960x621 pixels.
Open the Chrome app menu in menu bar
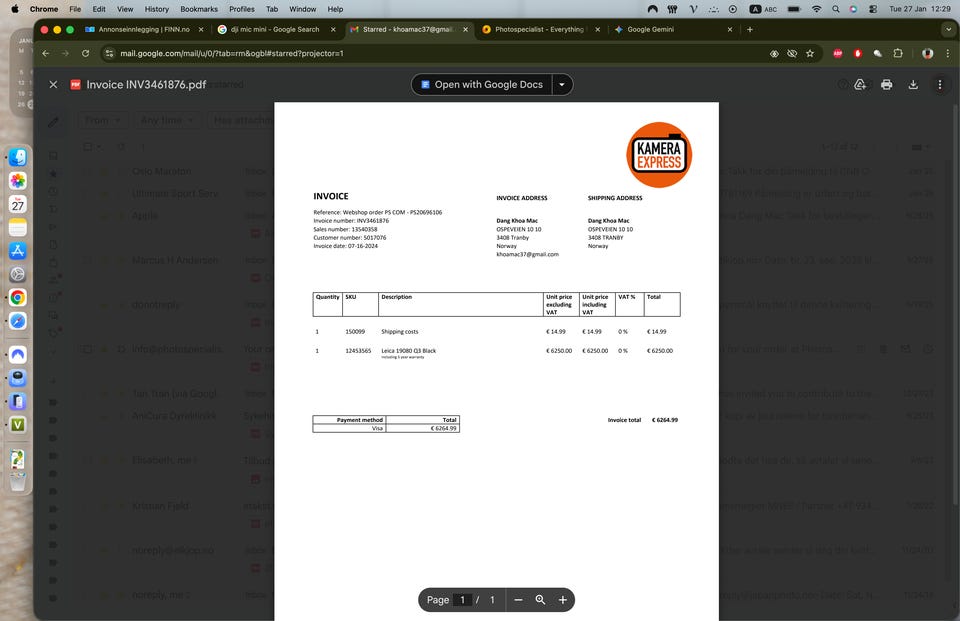click(x=43, y=9)
